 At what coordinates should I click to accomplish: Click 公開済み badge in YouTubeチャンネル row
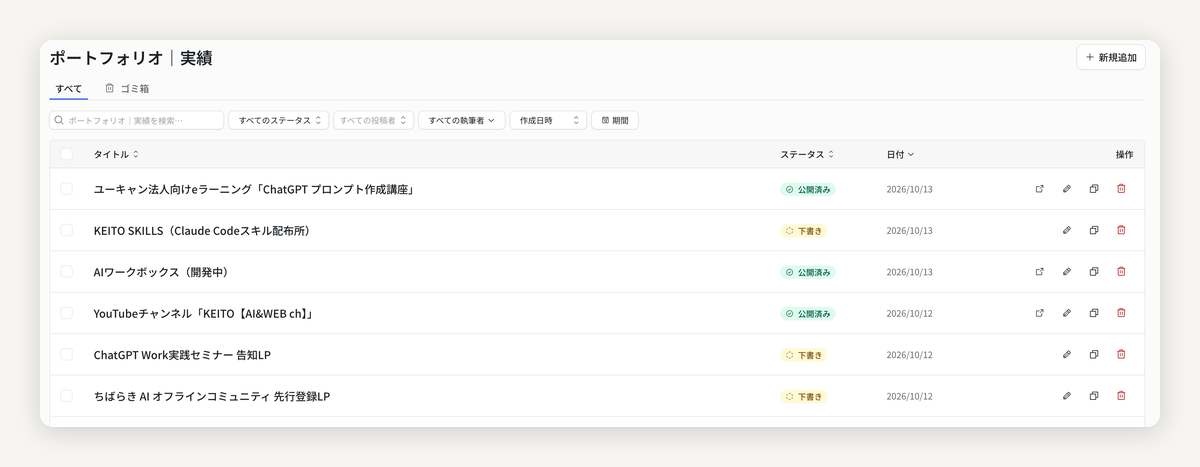click(808, 313)
